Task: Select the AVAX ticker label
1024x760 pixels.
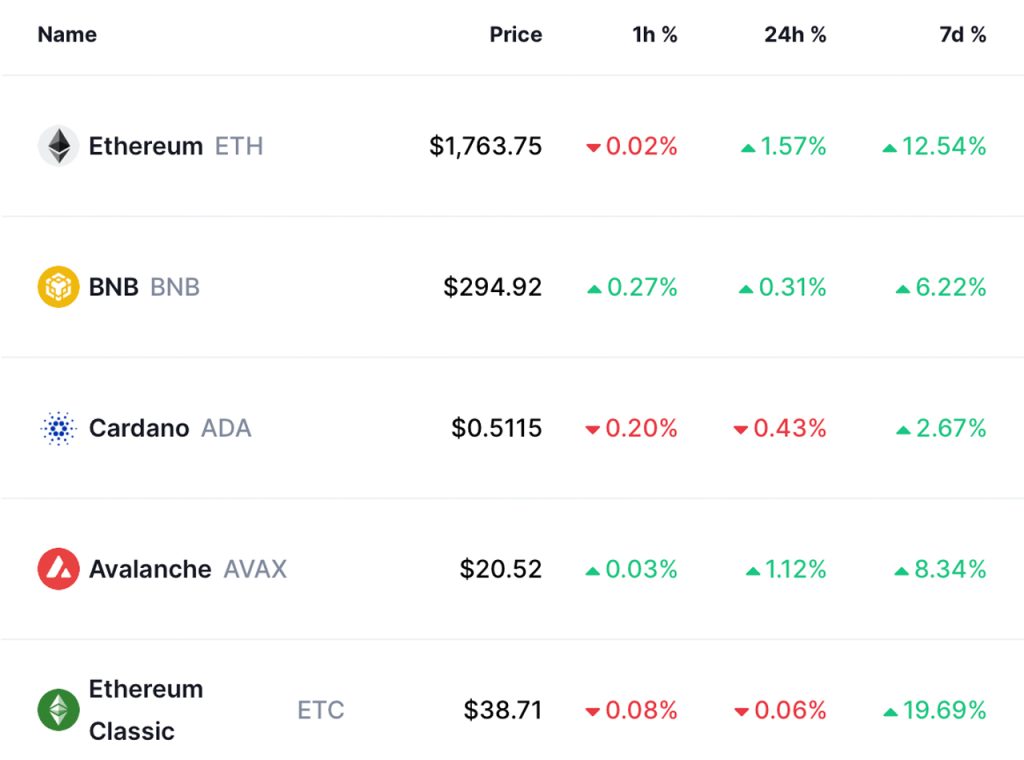Action: [x=256, y=569]
